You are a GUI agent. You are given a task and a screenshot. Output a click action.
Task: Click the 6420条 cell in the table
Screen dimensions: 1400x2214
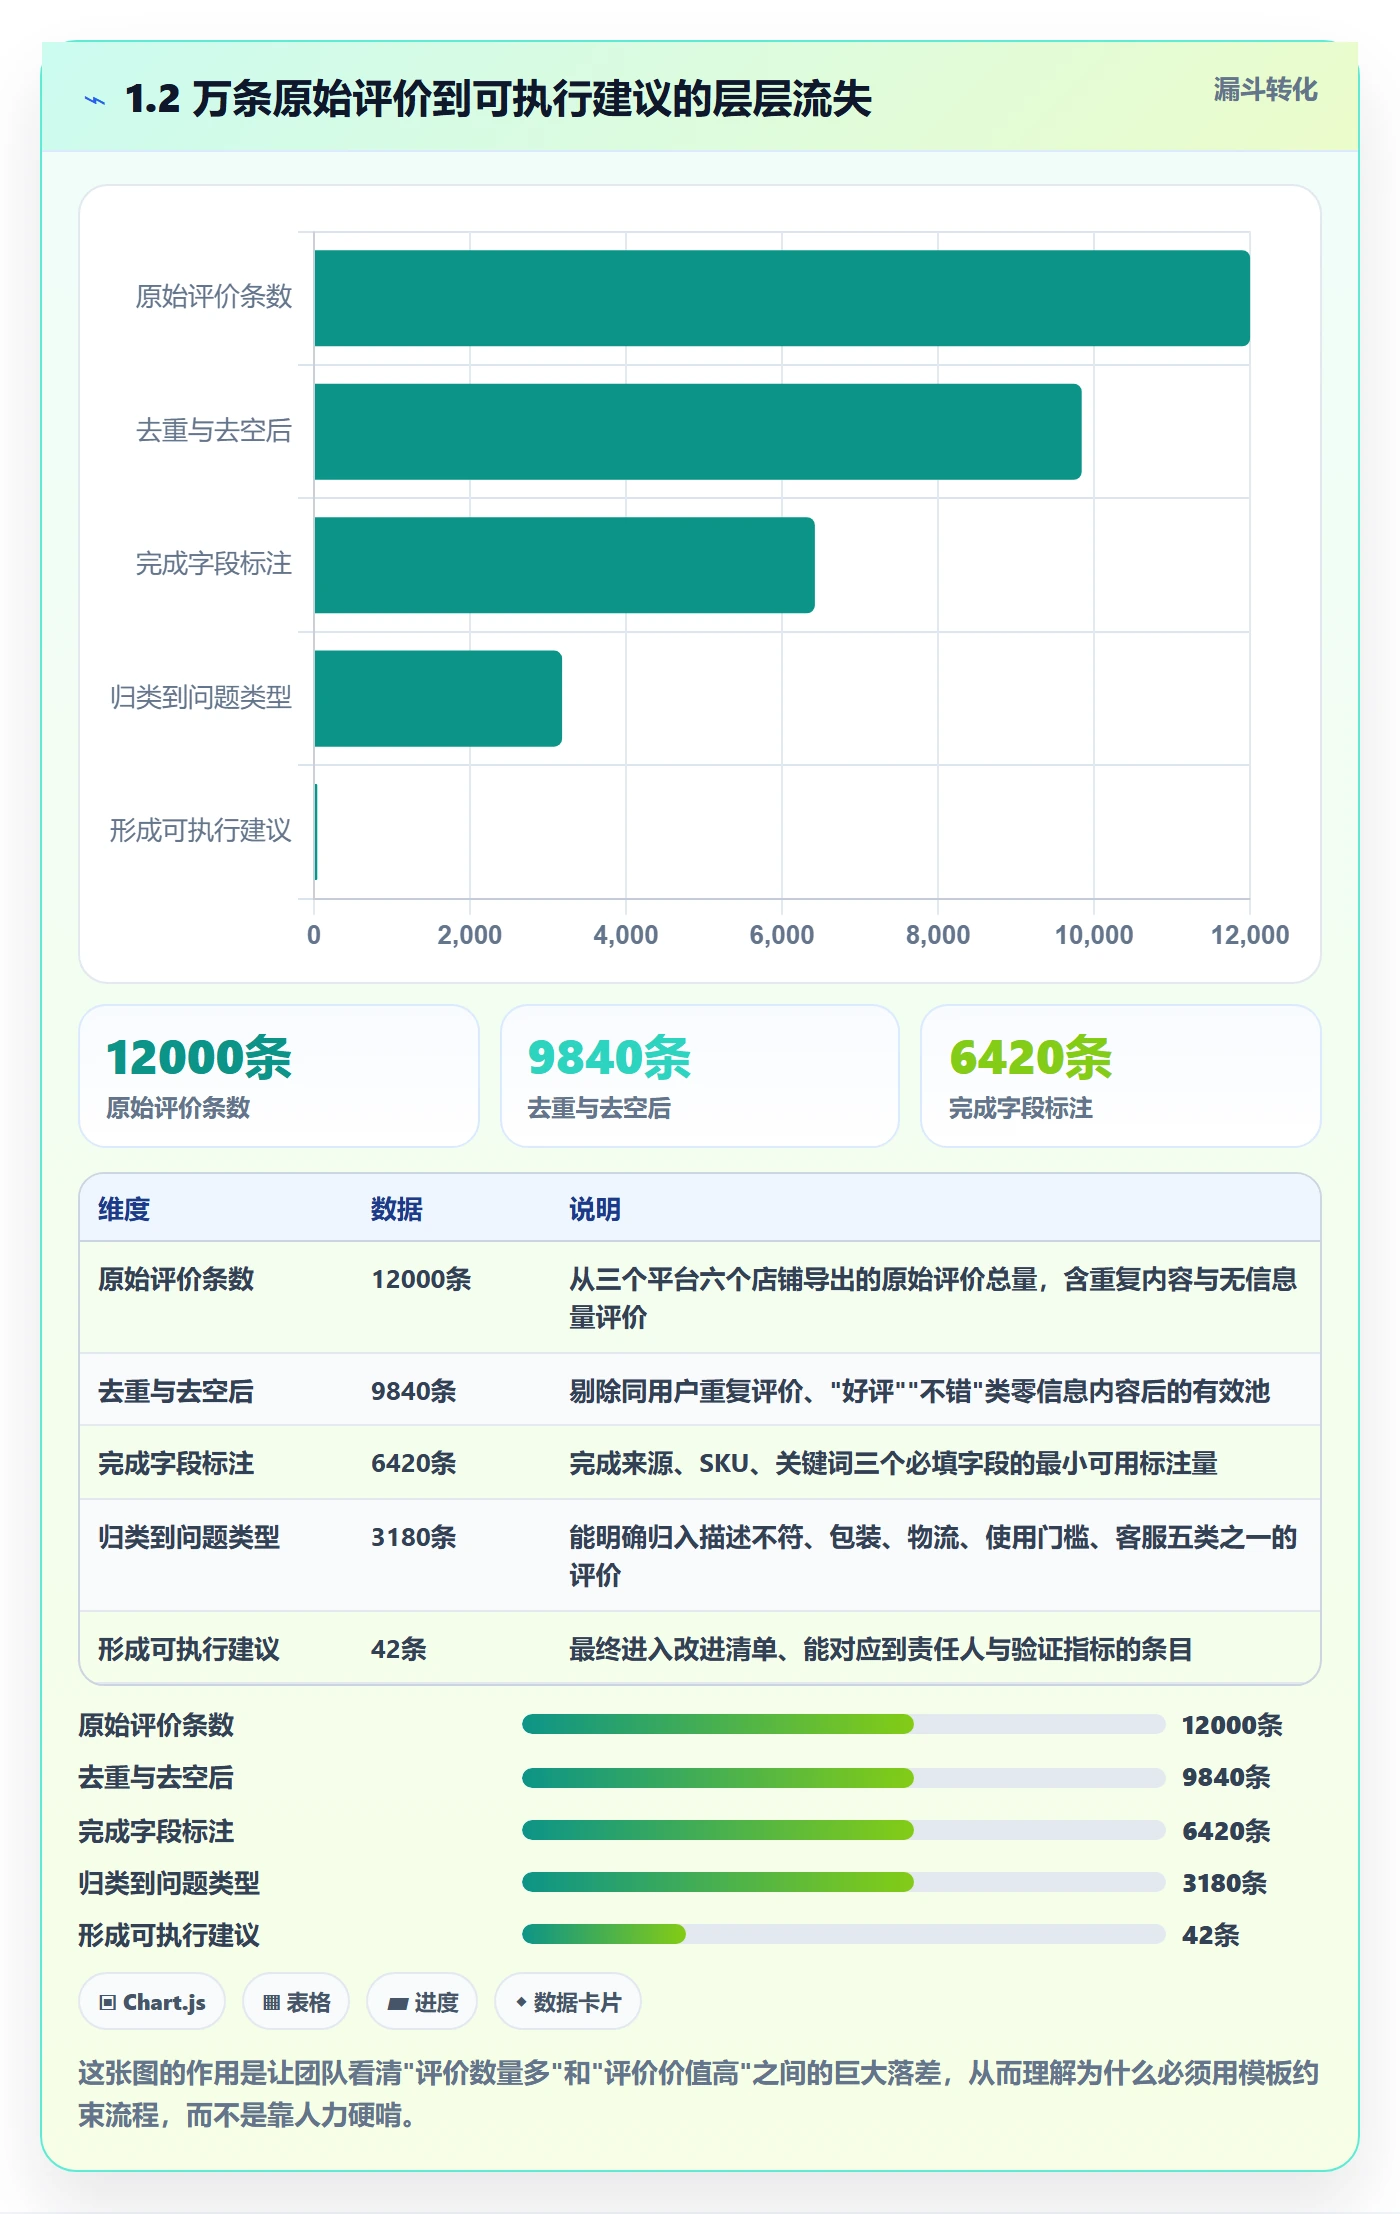click(414, 1463)
